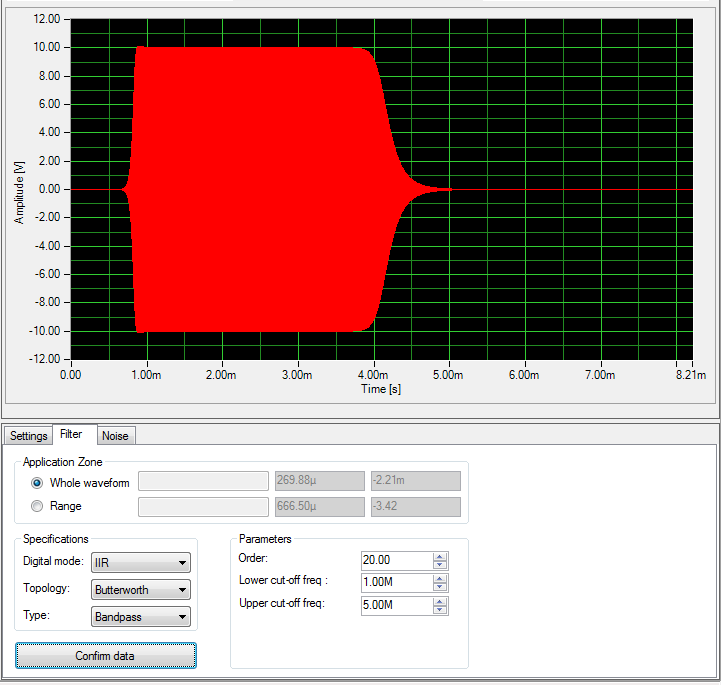Click the Order value field

coord(396,560)
